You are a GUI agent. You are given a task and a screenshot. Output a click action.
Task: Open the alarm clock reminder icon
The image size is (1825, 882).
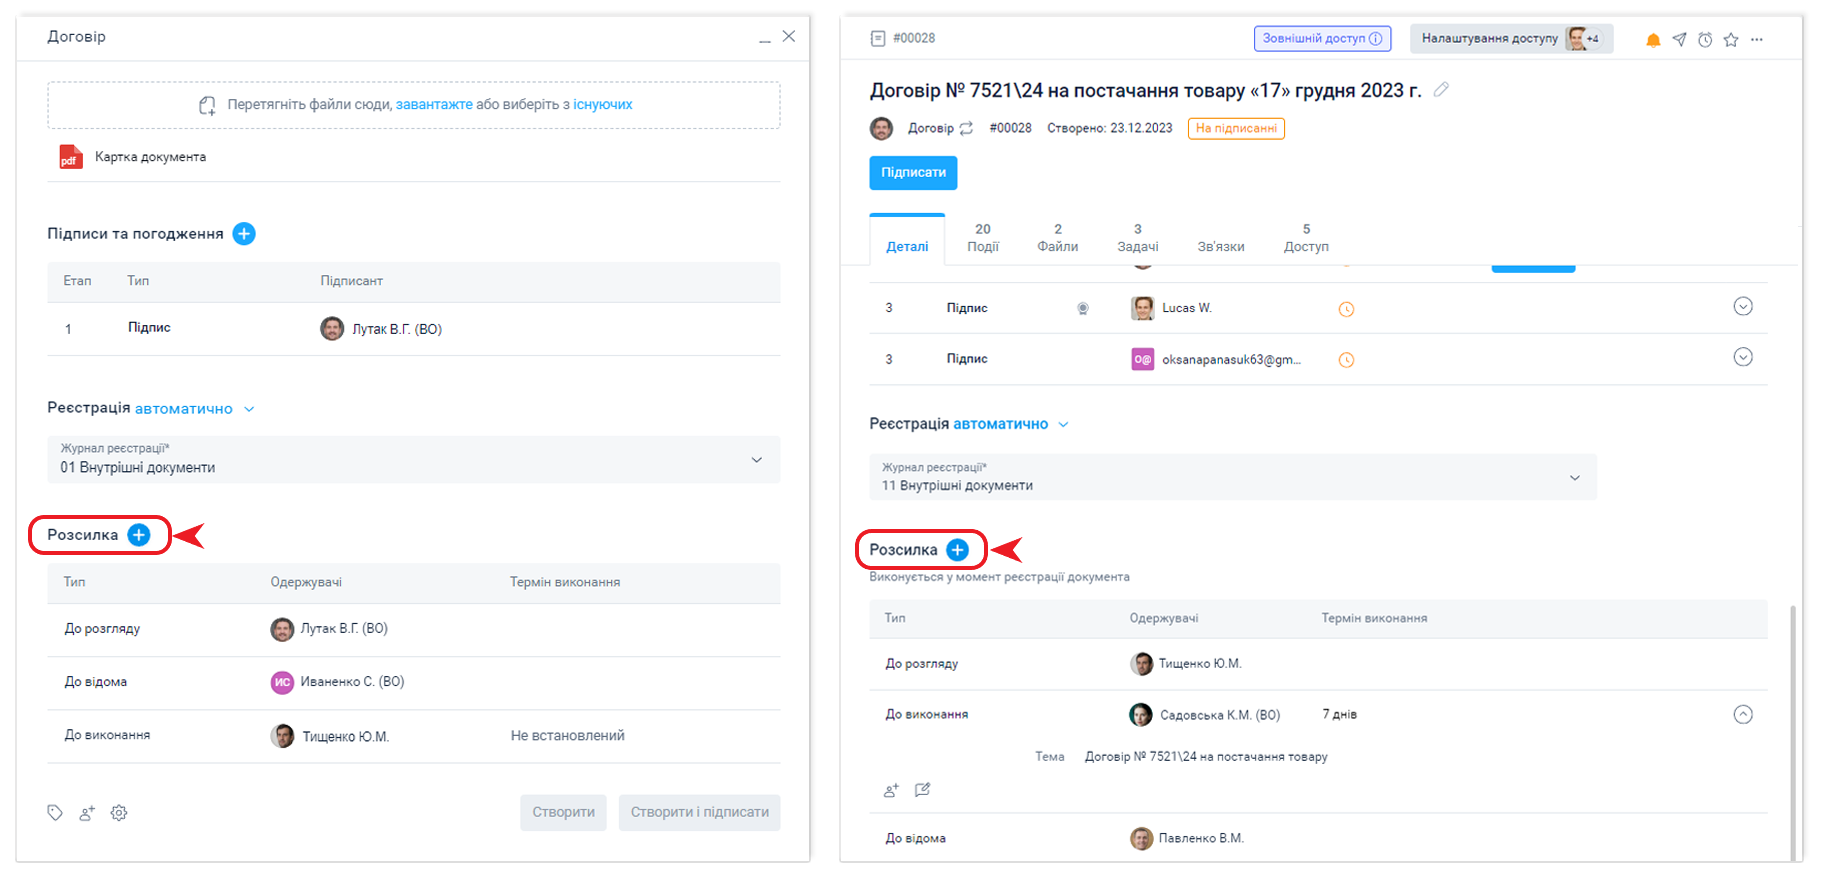tap(1705, 40)
